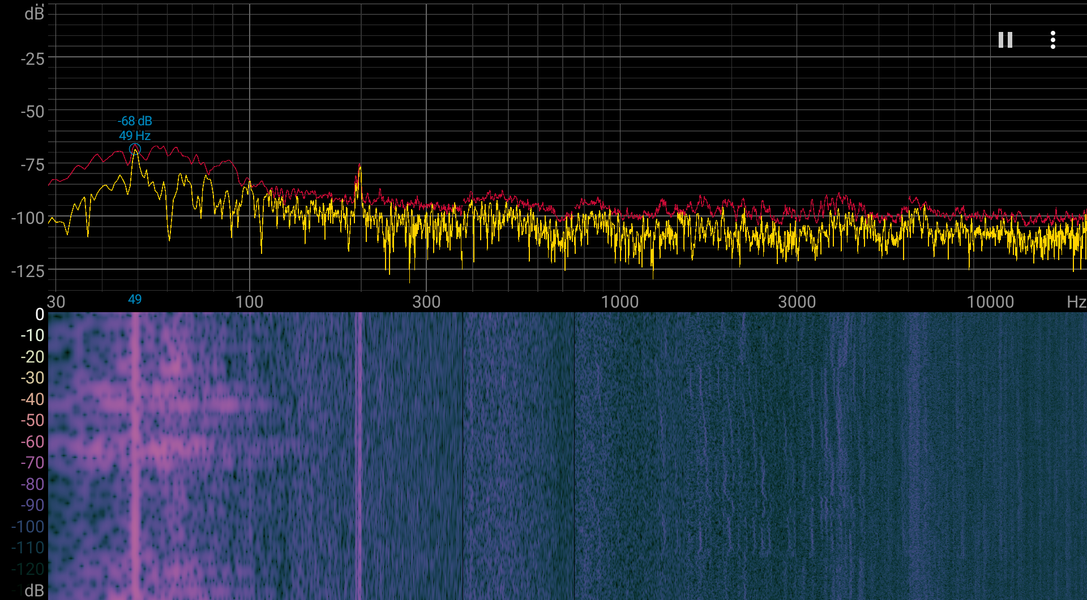The height and width of the screenshot is (600, 1087).
Task: Click the '3000' frequency axis label
Action: 797,301
